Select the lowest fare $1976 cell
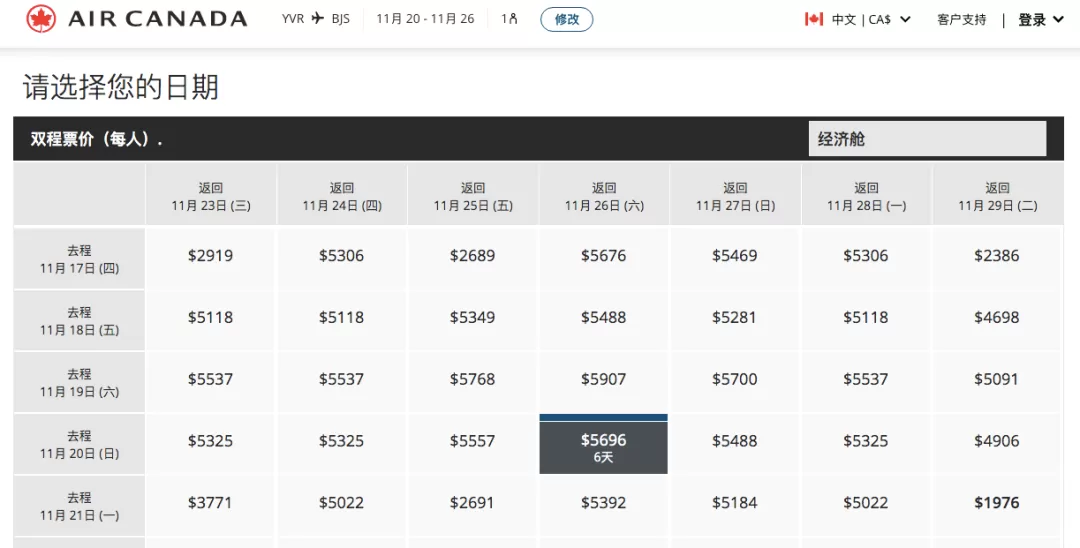1080x548 pixels. click(x=997, y=503)
